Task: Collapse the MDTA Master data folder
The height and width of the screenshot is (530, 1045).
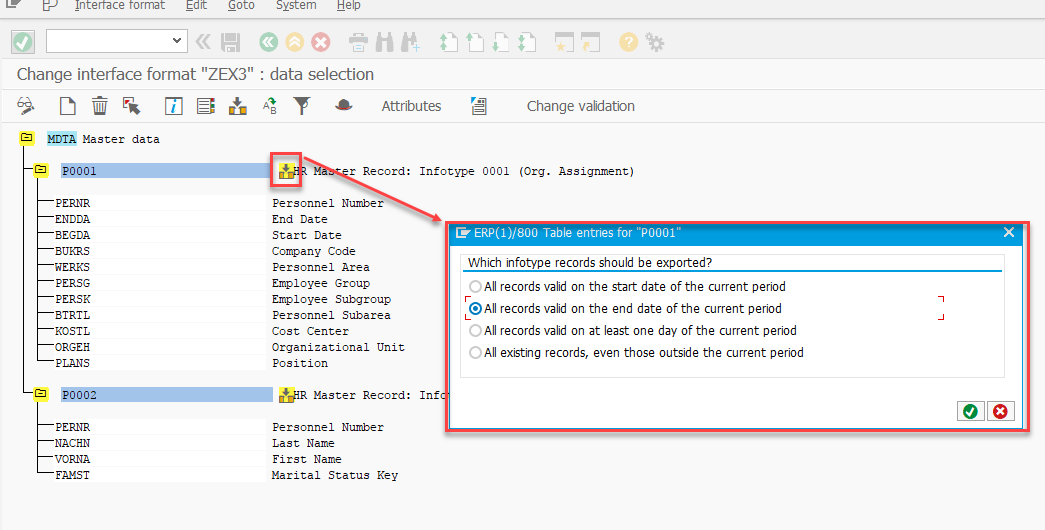Action: (x=27, y=138)
